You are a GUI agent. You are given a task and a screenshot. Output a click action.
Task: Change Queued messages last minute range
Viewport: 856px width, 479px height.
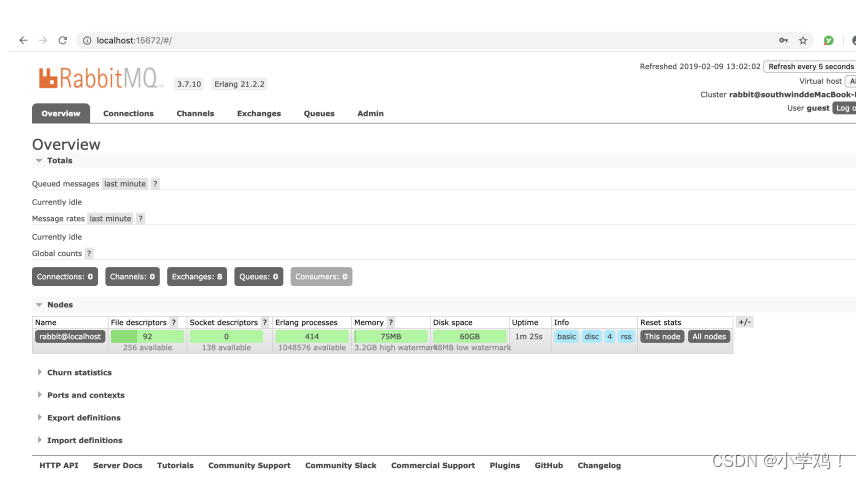[125, 184]
